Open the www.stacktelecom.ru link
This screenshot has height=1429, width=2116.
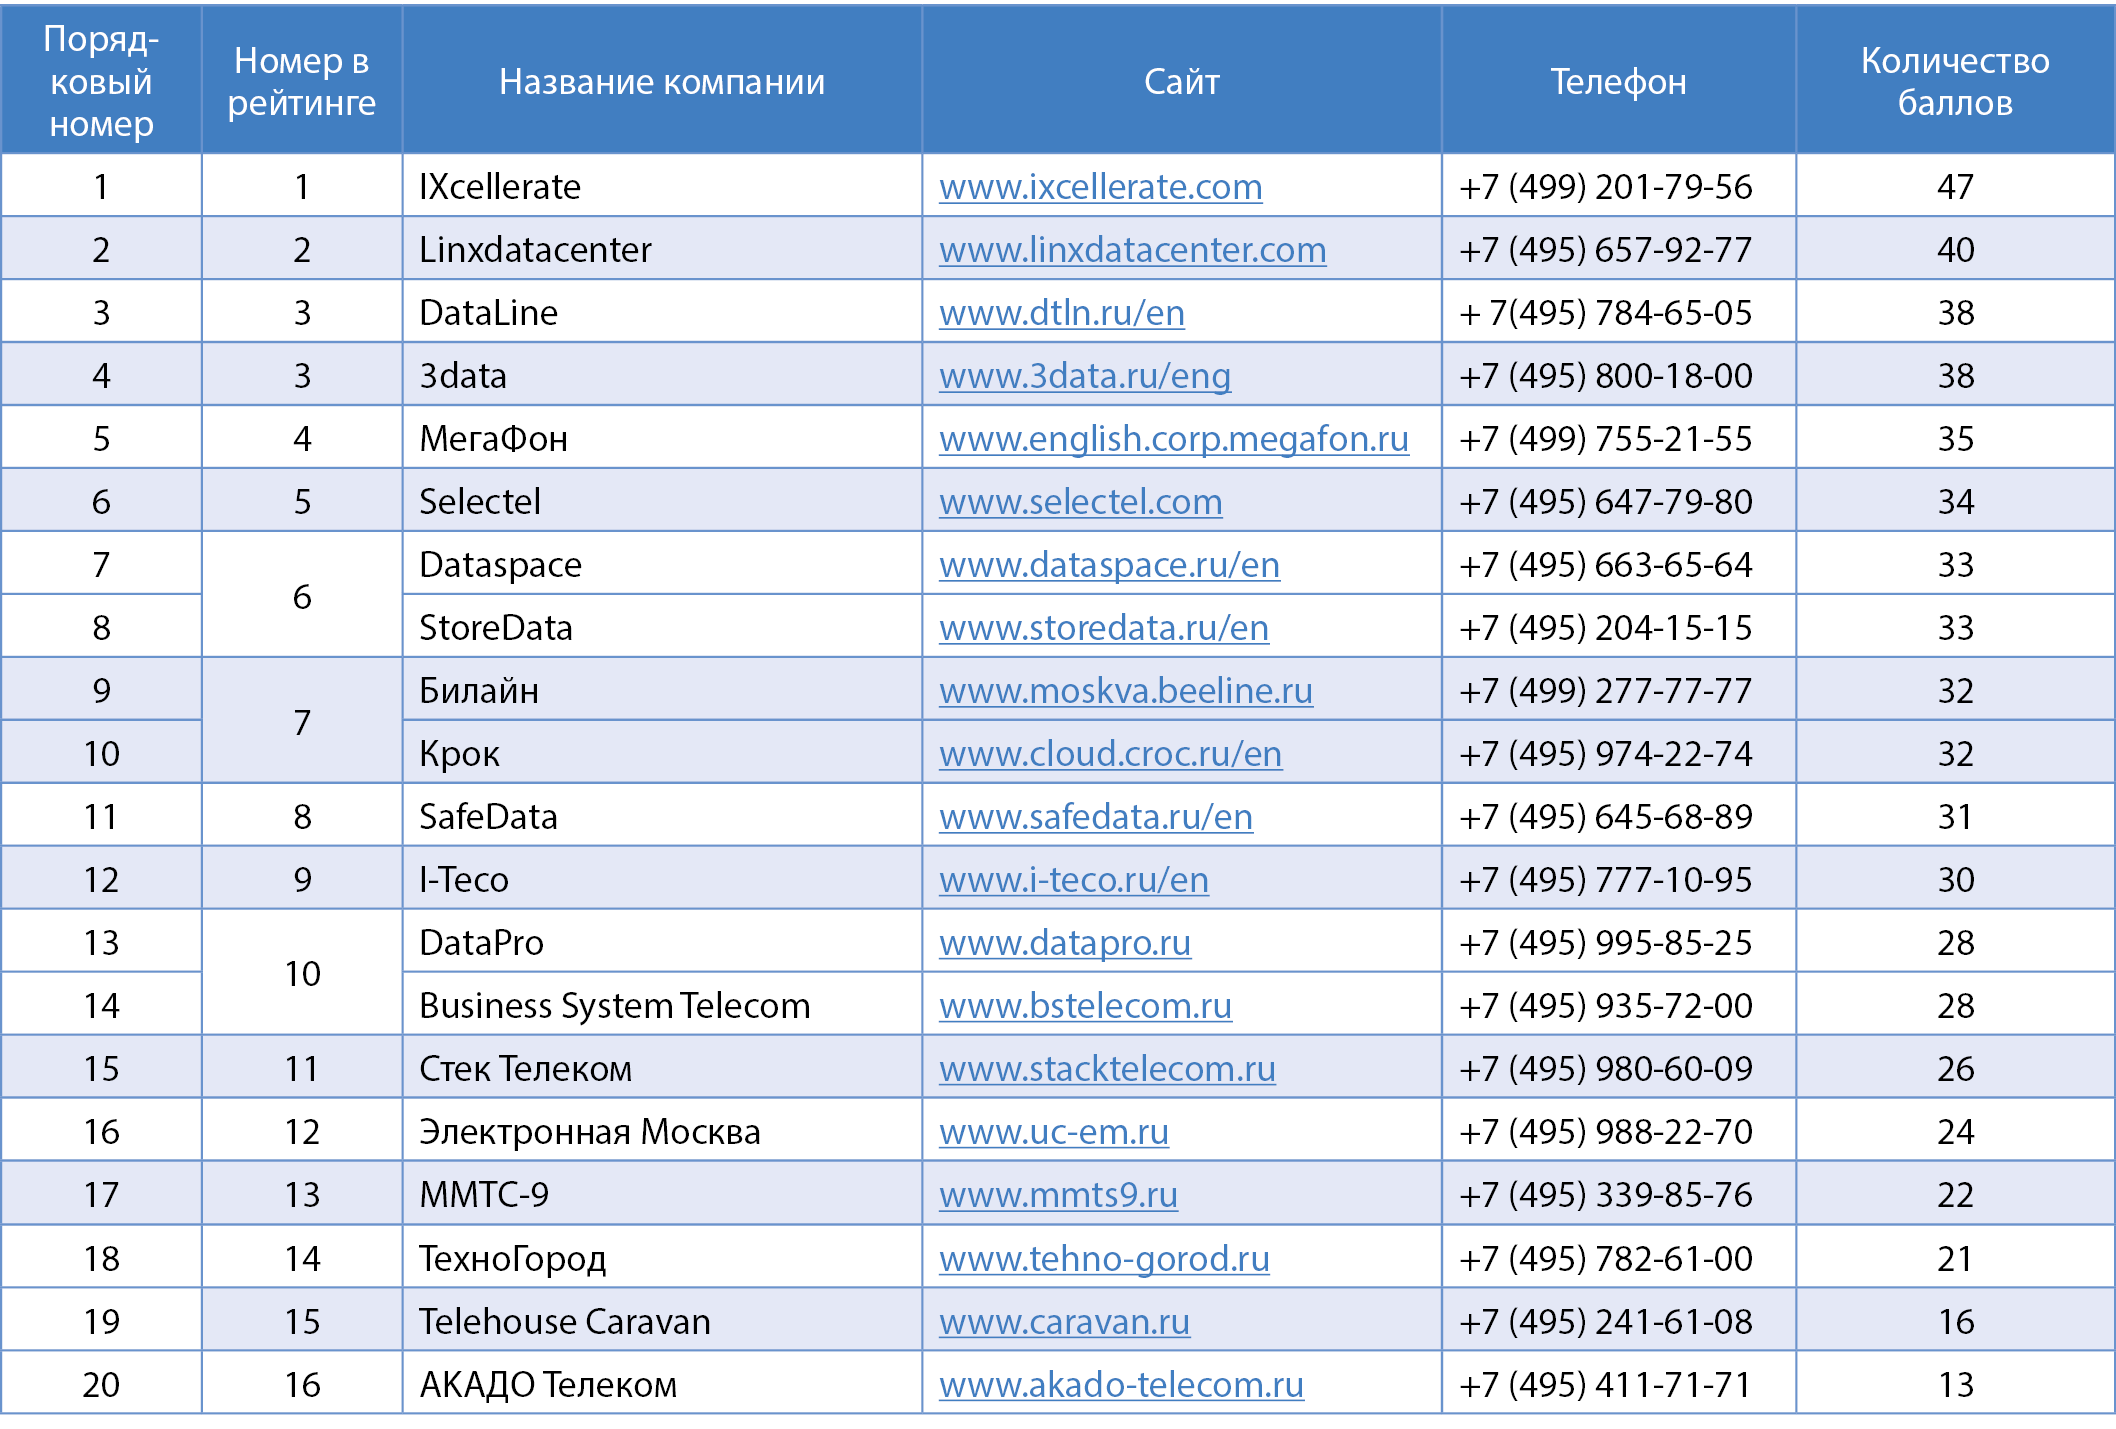click(1107, 1069)
